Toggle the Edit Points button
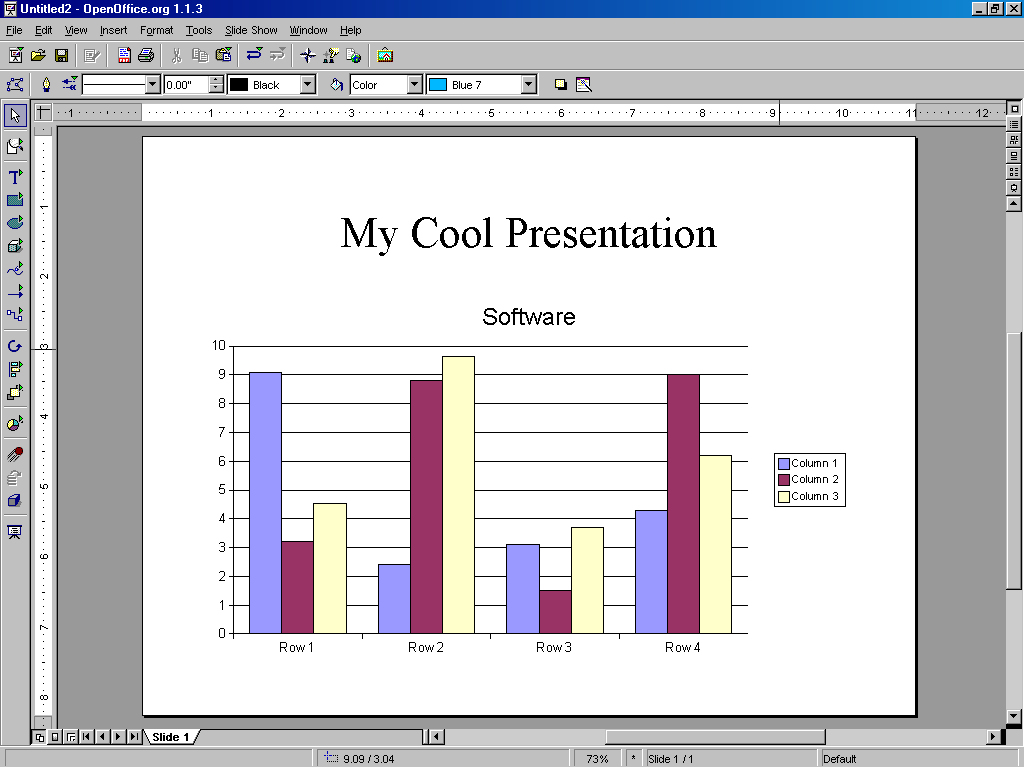Screen dimensions: 1024x768 (x=15, y=85)
